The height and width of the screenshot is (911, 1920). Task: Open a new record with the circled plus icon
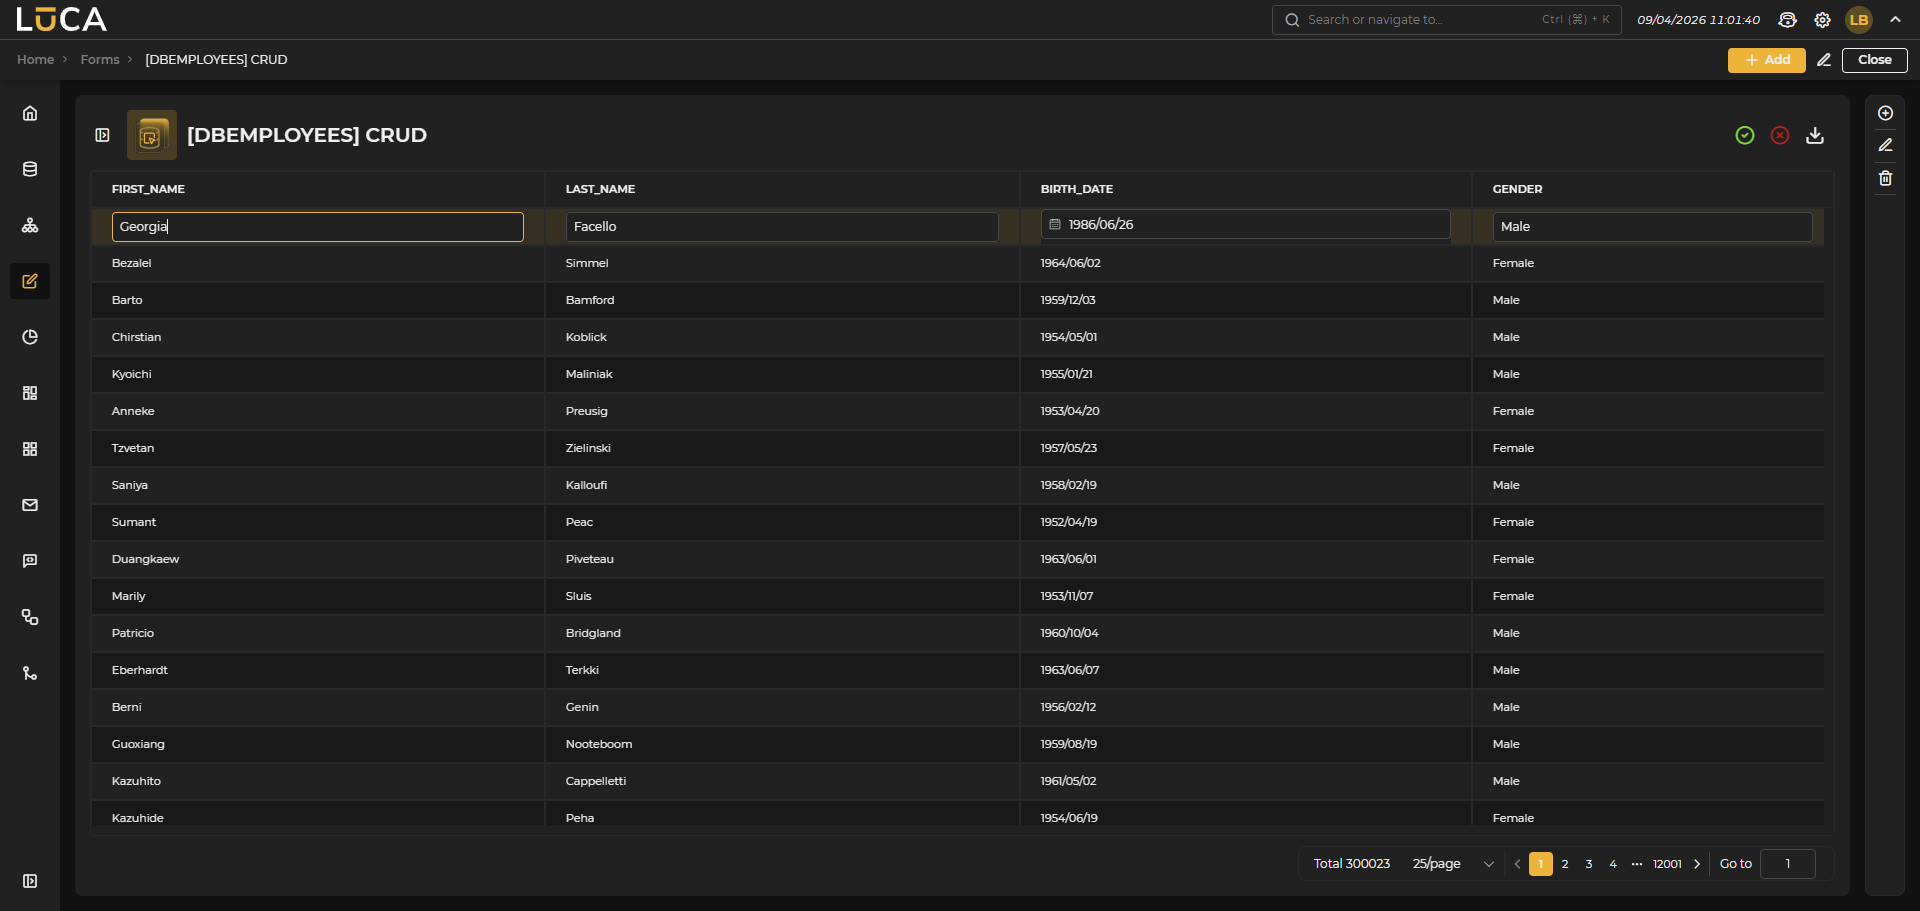coord(1886,113)
